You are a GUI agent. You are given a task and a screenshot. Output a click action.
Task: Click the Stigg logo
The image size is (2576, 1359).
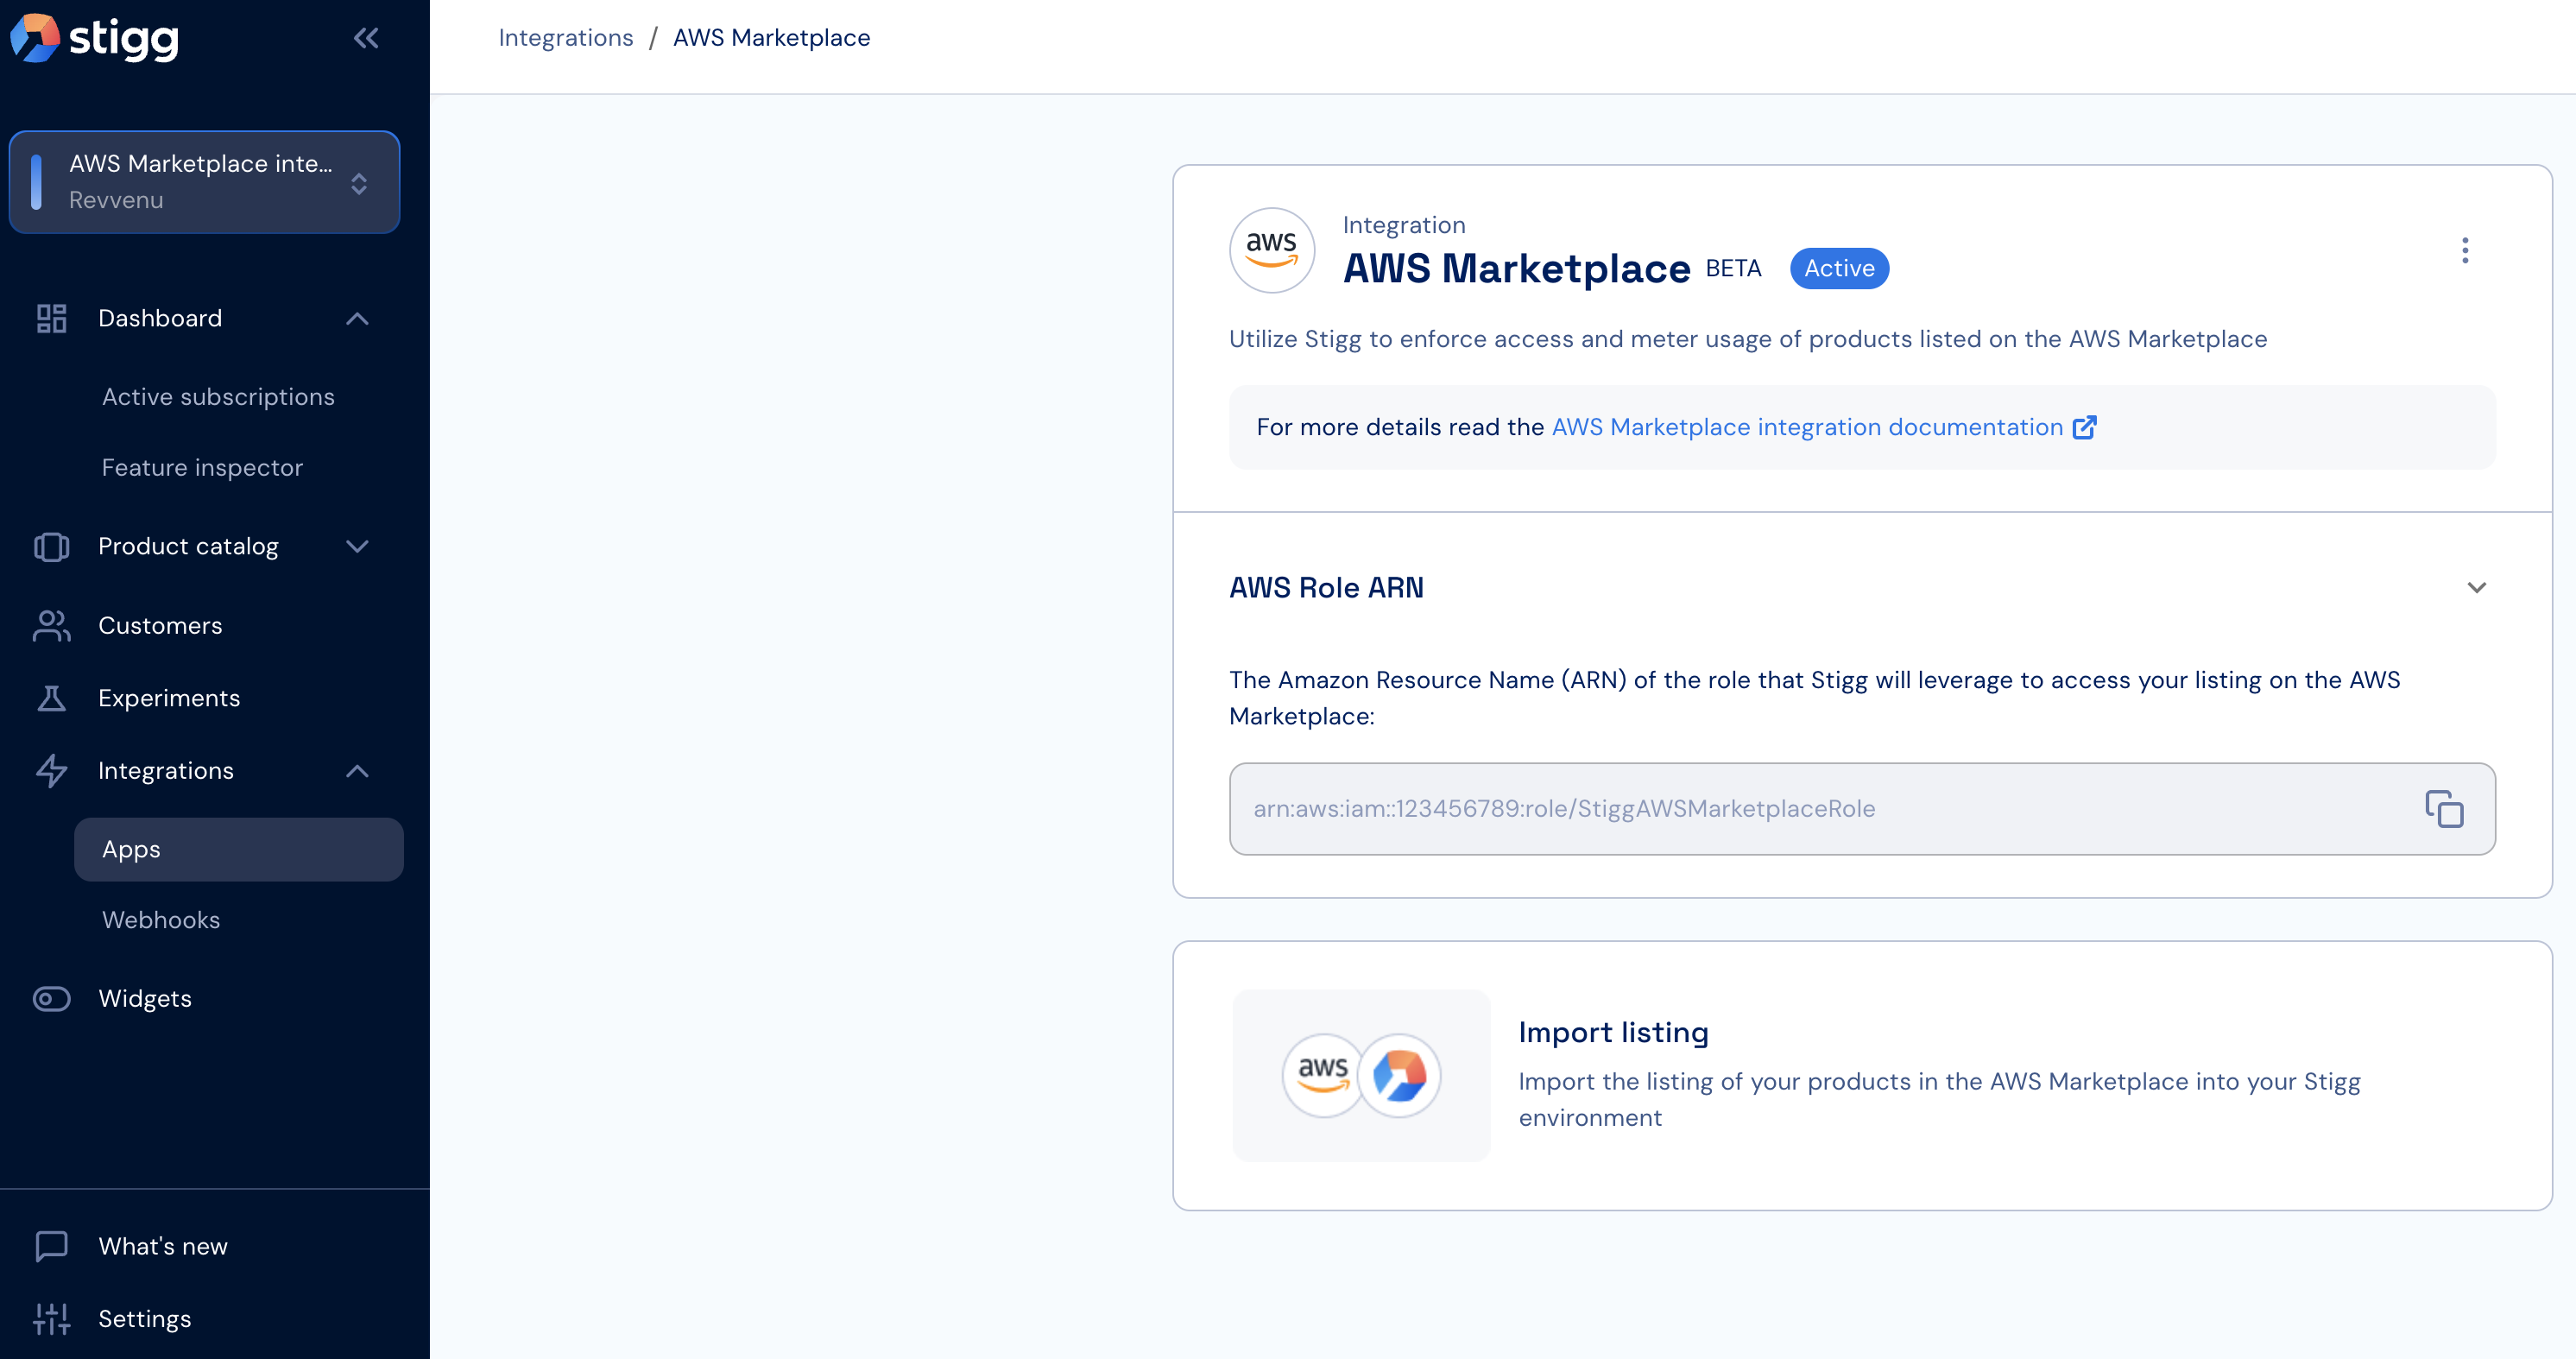pos(94,38)
